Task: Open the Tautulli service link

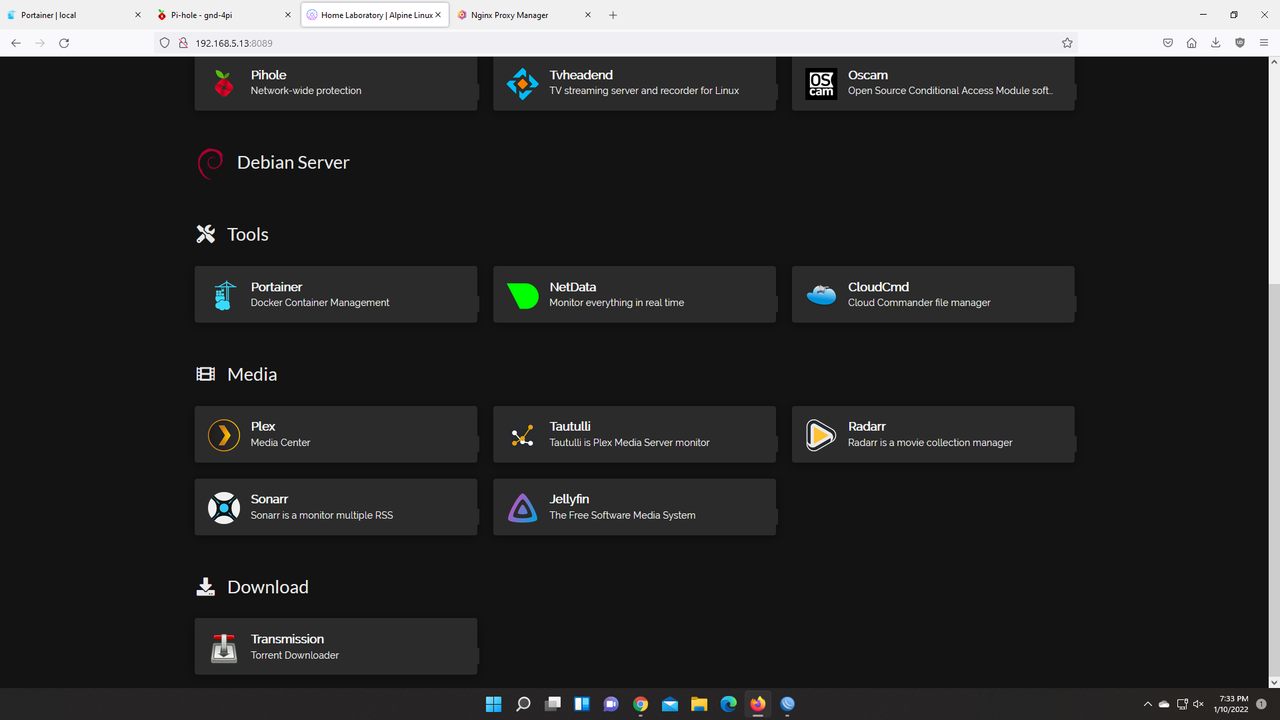Action: (634, 434)
